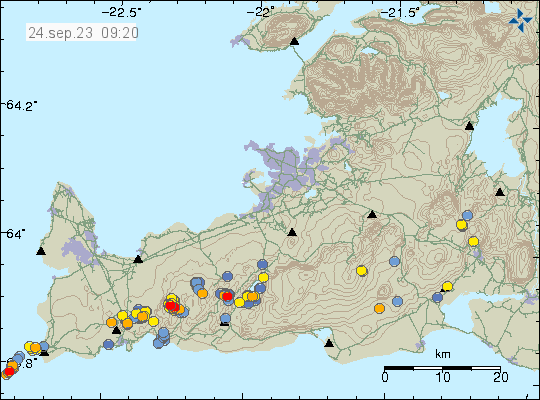
Task: Click the -22° longitude label
Action: coord(261,13)
